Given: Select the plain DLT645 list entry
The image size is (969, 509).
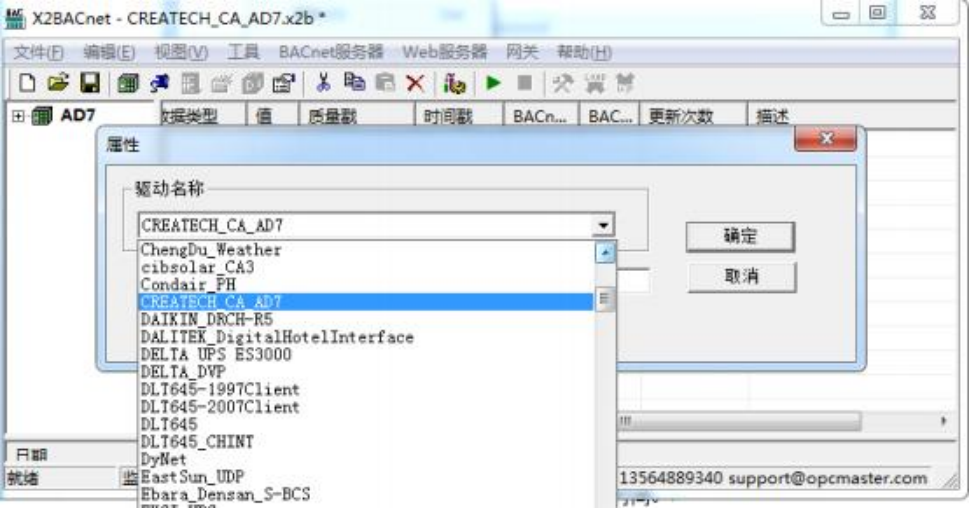Looking at the screenshot, I should pyautogui.click(x=169, y=424).
